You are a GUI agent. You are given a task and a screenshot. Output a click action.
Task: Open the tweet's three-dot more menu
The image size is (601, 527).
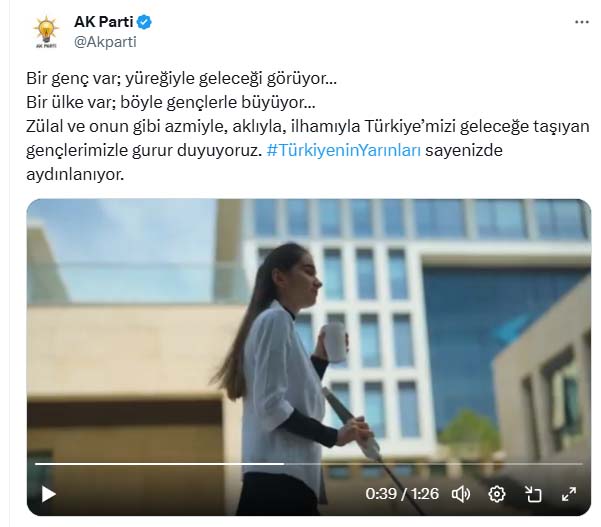pyautogui.click(x=582, y=22)
